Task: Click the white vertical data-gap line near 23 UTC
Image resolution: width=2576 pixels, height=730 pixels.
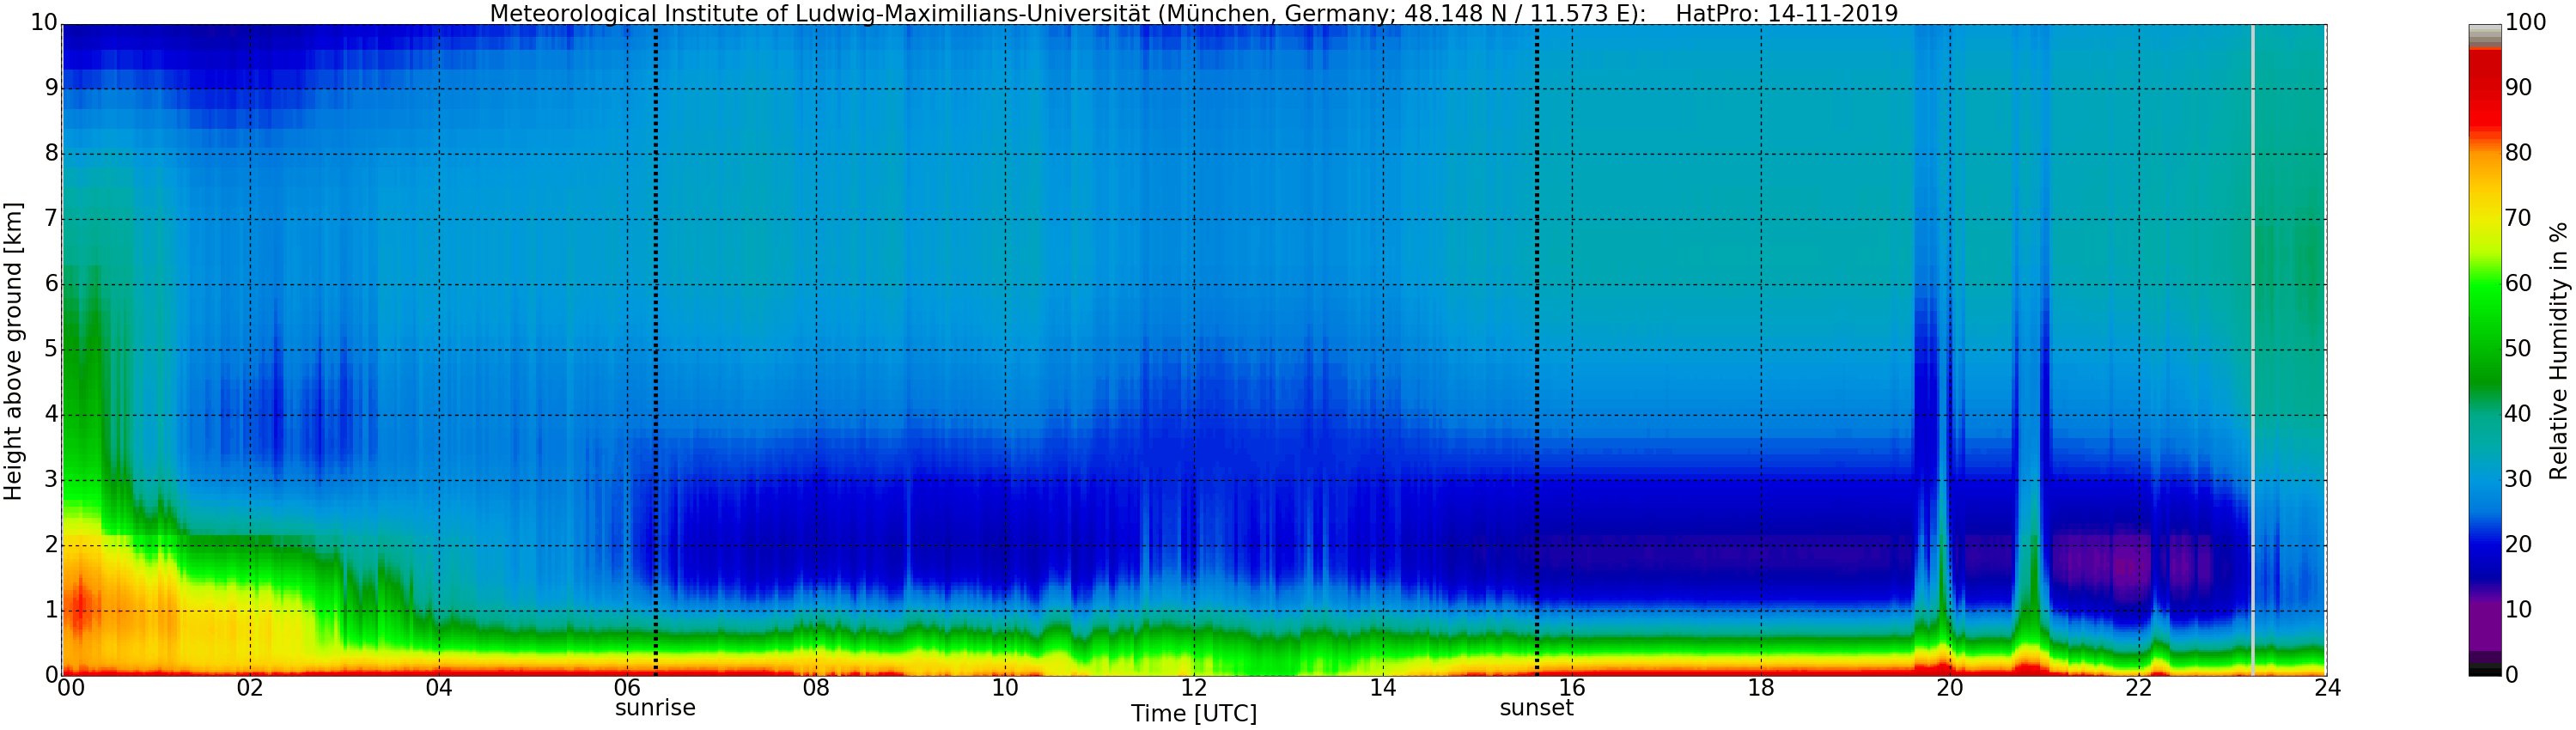Action: coord(2252,350)
